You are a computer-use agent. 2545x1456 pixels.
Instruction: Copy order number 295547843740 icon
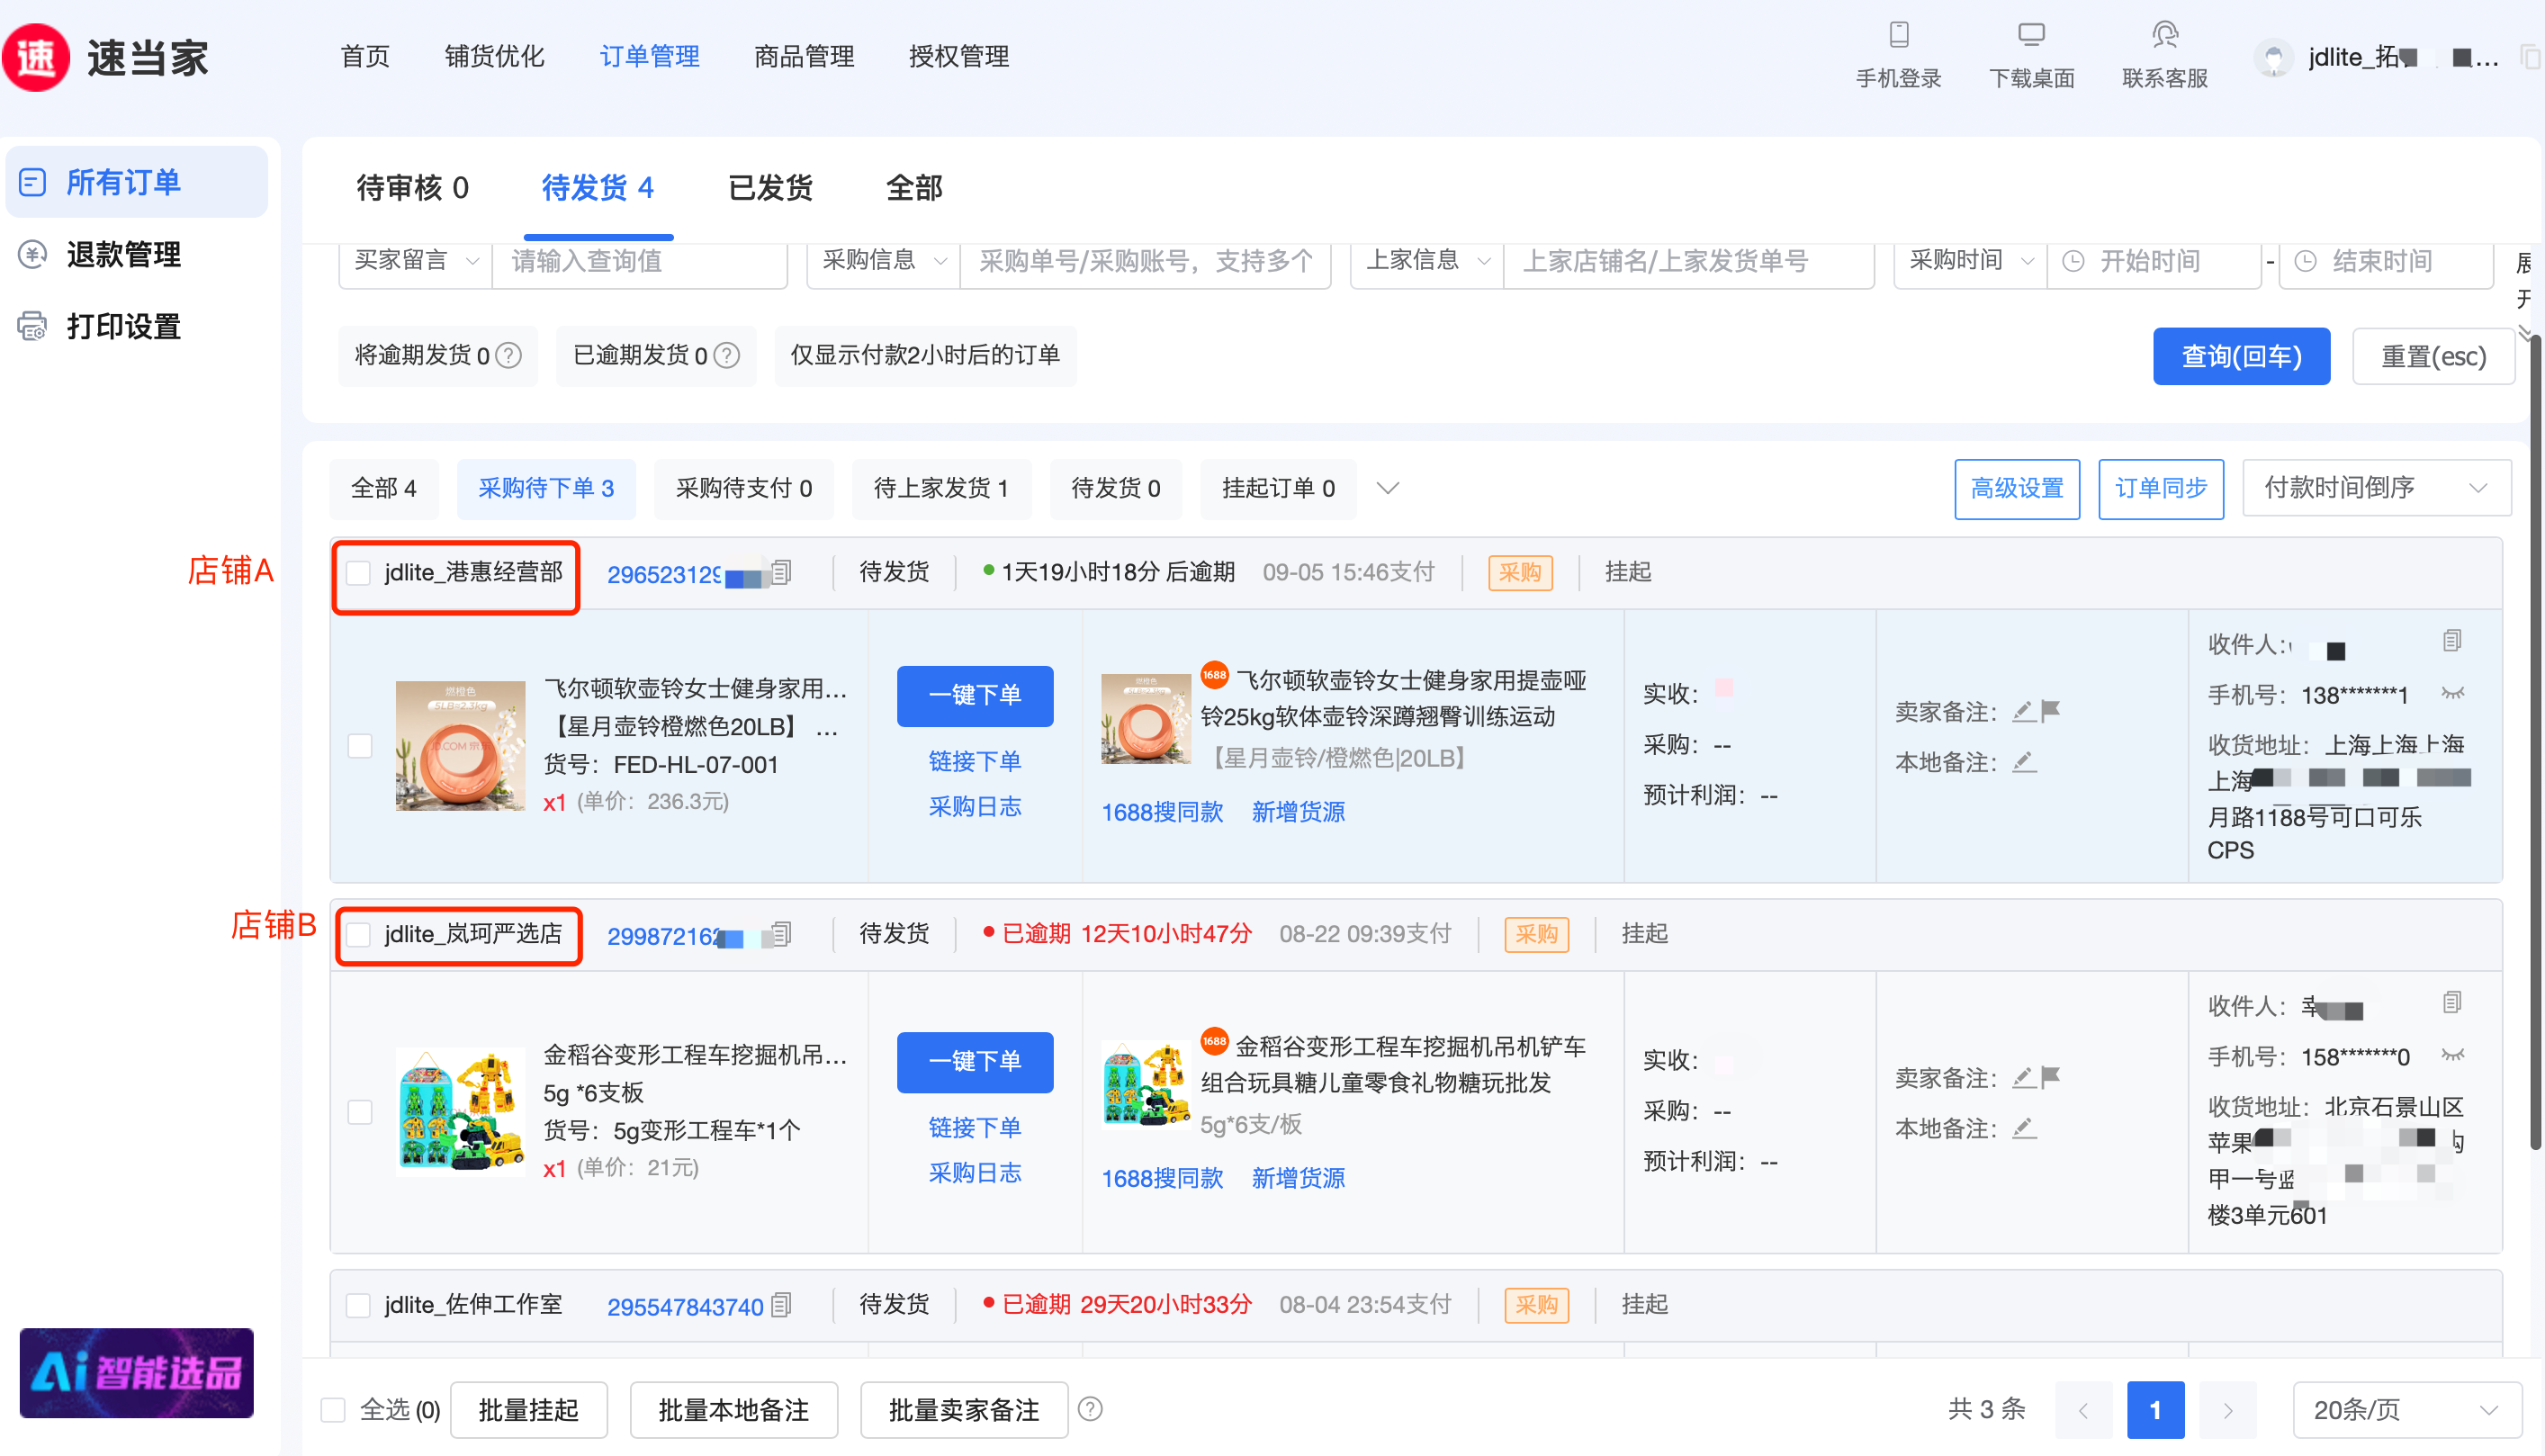(x=782, y=1305)
